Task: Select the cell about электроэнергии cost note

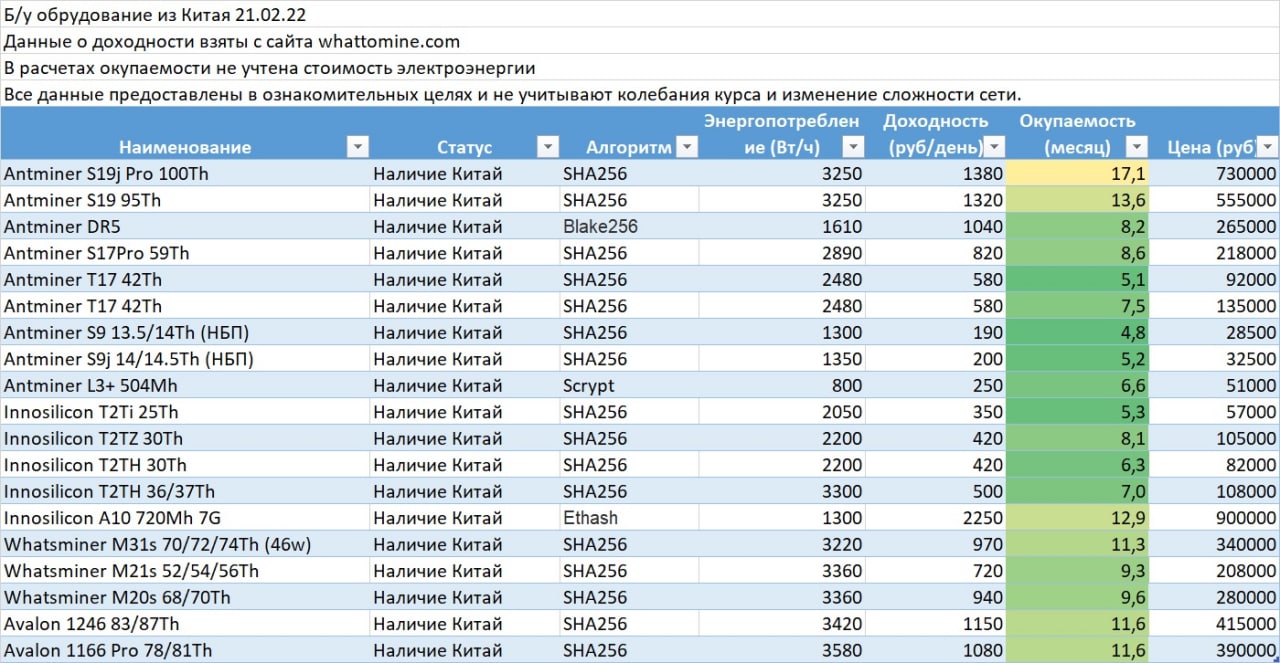Action: click(x=640, y=68)
